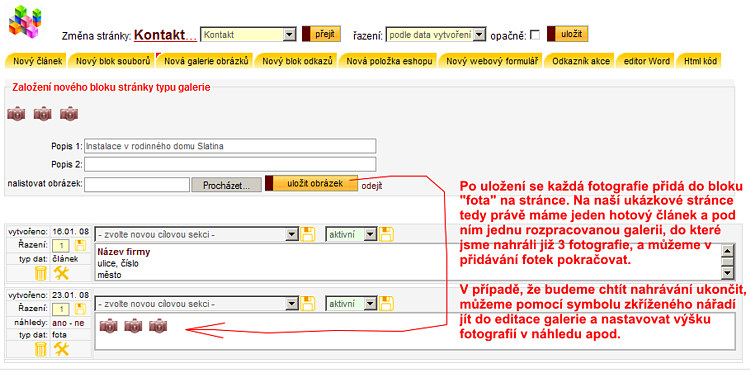Click second camera thumbnail in new gallery block

[x=43, y=114]
